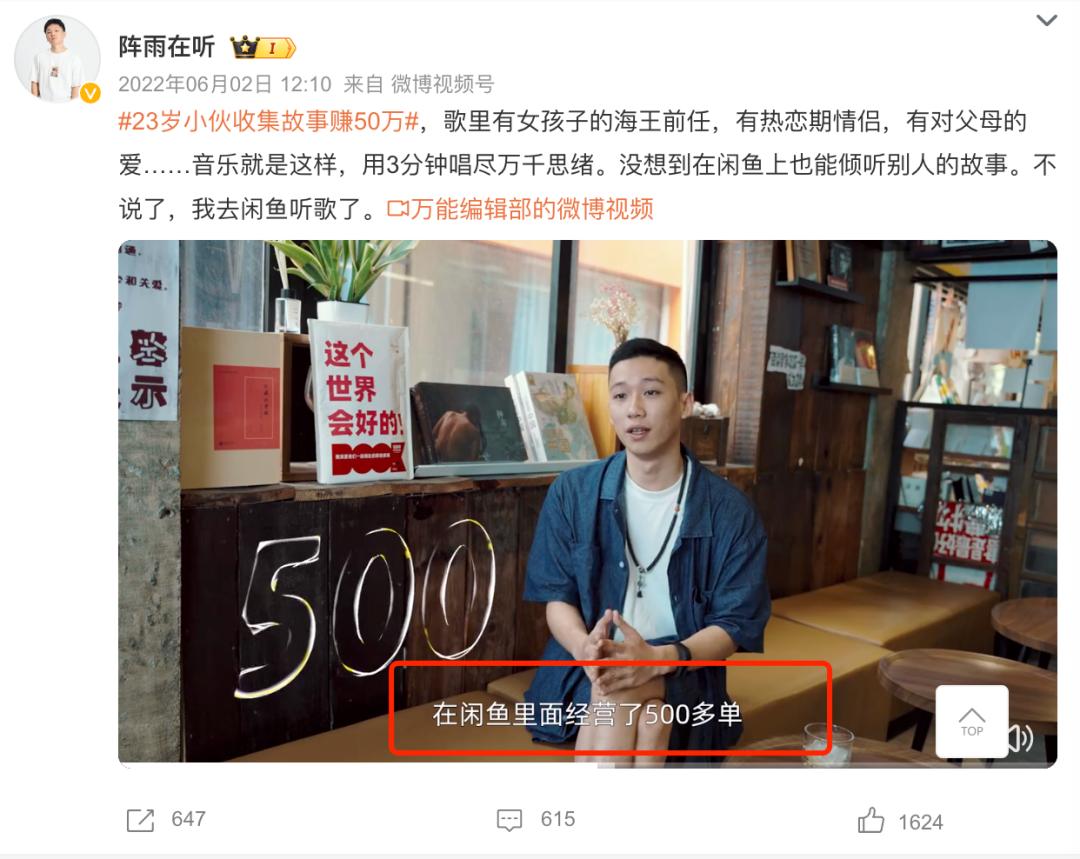
Task: Play the embedded video
Action: (588, 503)
